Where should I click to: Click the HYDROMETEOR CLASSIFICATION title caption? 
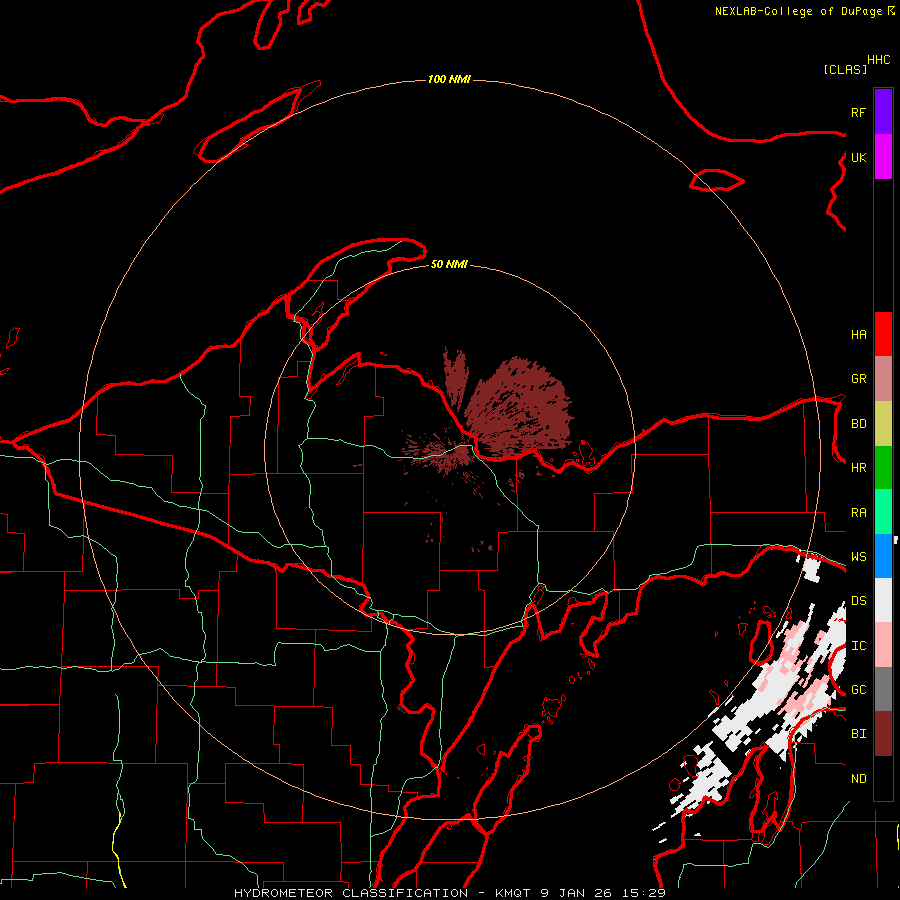(x=351, y=893)
